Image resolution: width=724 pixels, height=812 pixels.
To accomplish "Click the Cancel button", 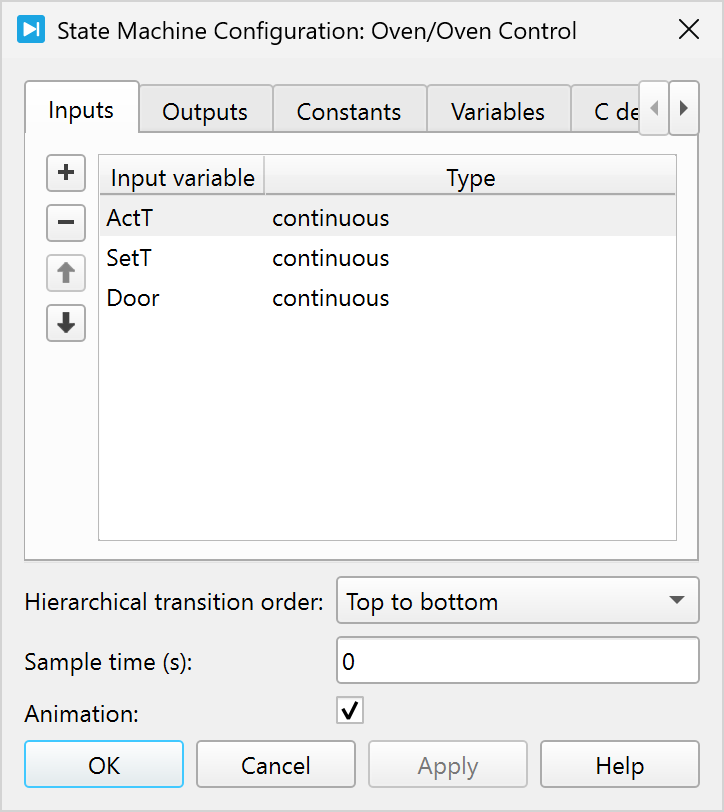I will click(x=276, y=766).
